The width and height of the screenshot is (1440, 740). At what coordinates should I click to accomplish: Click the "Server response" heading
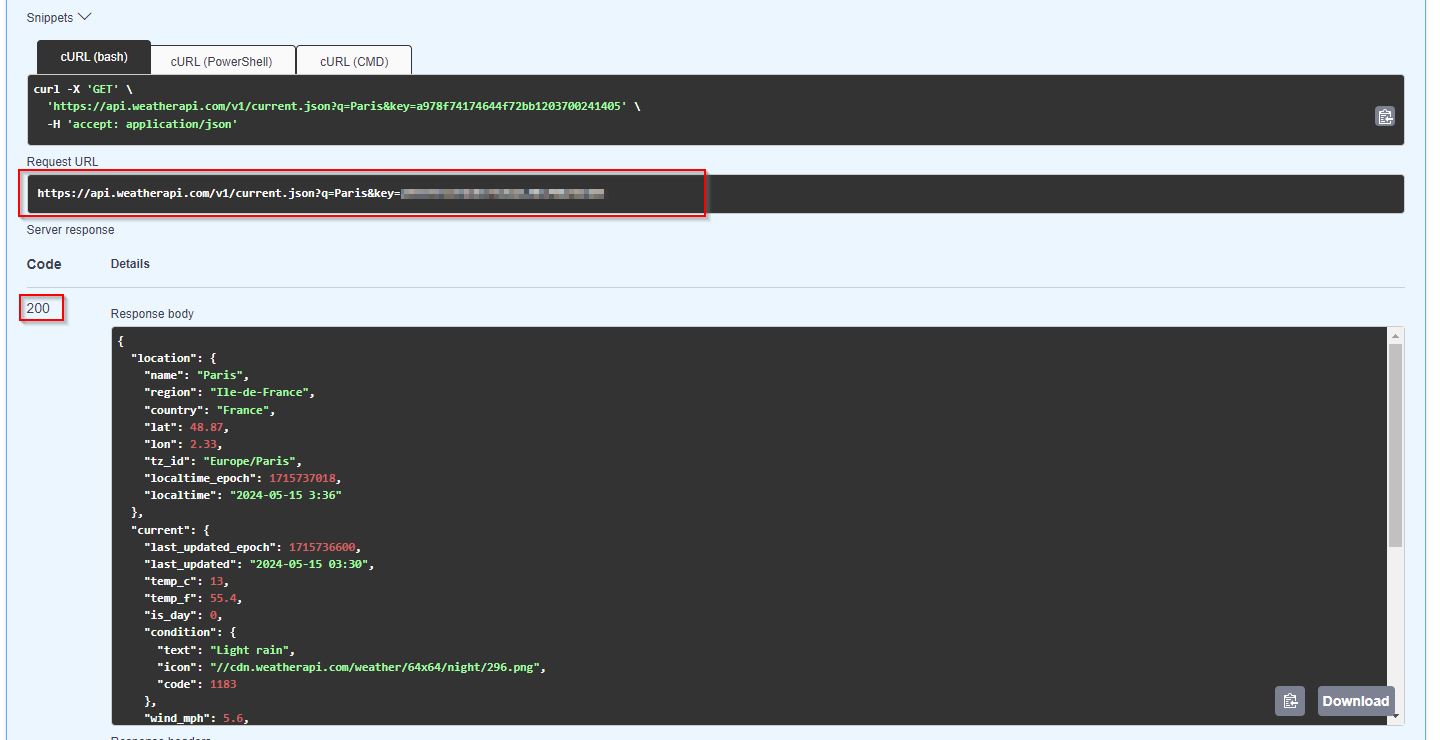coord(70,230)
